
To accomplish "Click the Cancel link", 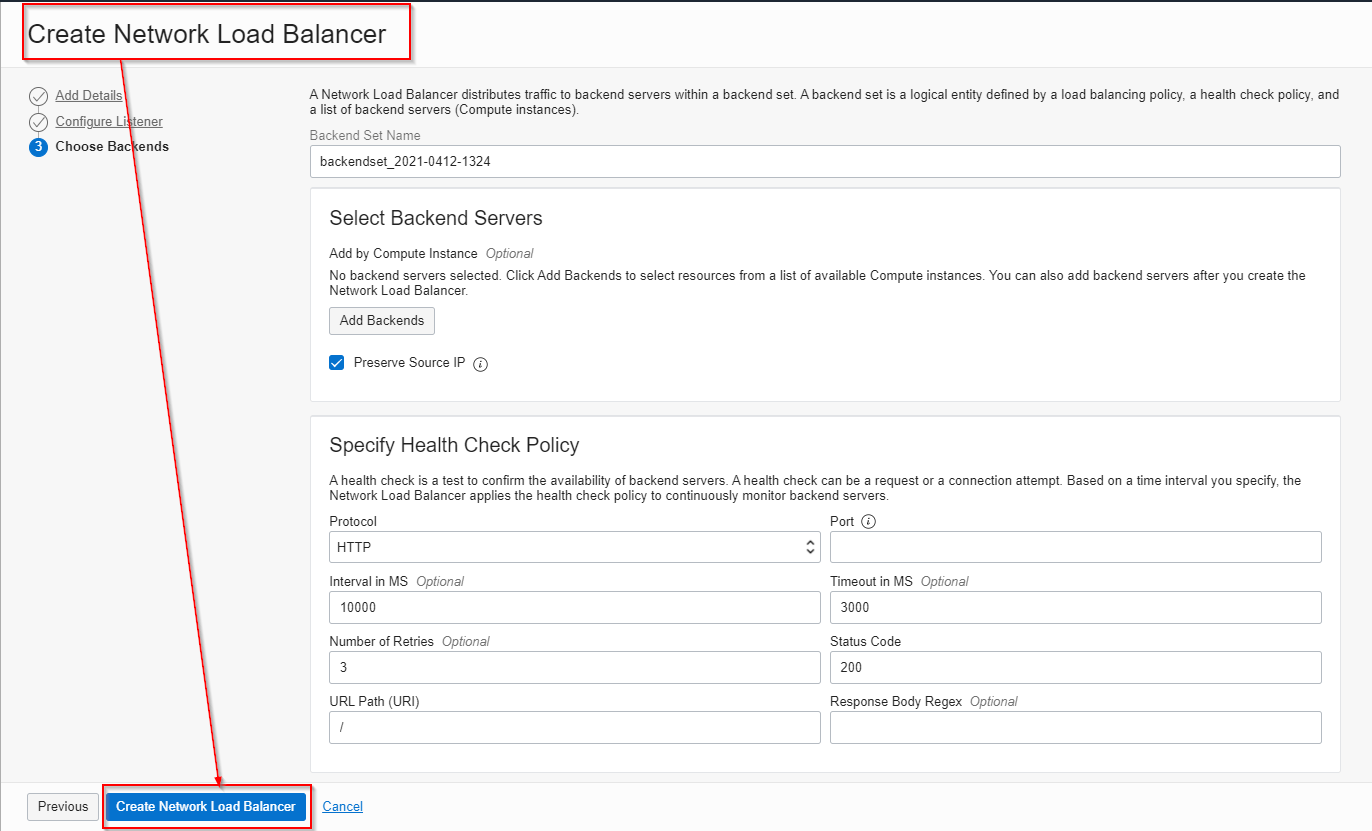I will tap(342, 807).
